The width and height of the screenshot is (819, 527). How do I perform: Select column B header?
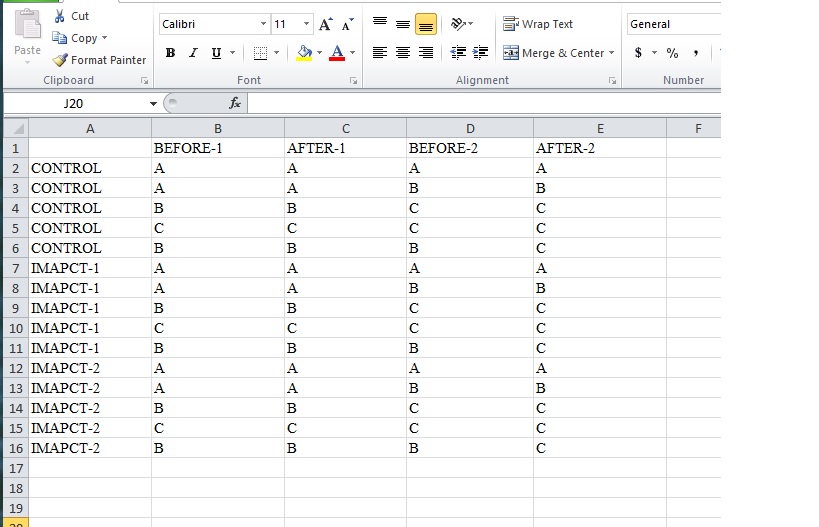(218, 128)
